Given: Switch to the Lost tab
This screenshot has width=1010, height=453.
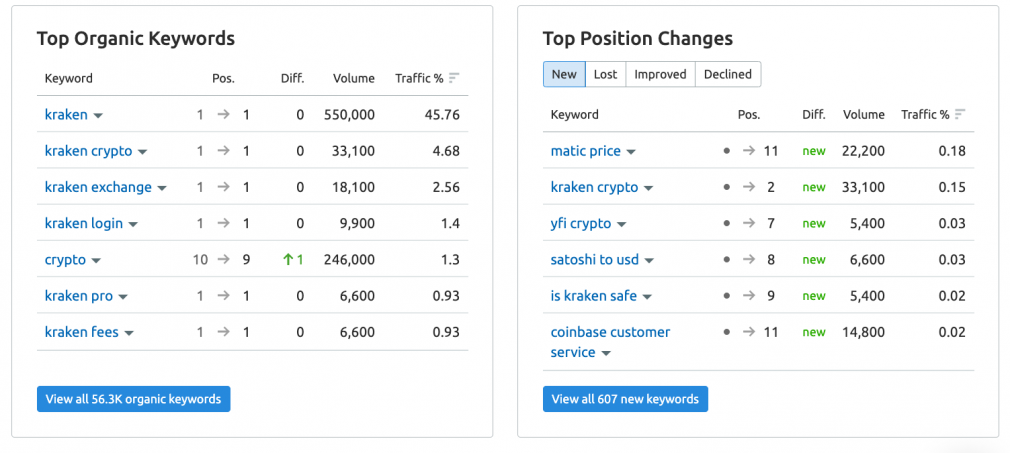Looking at the screenshot, I should point(605,74).
